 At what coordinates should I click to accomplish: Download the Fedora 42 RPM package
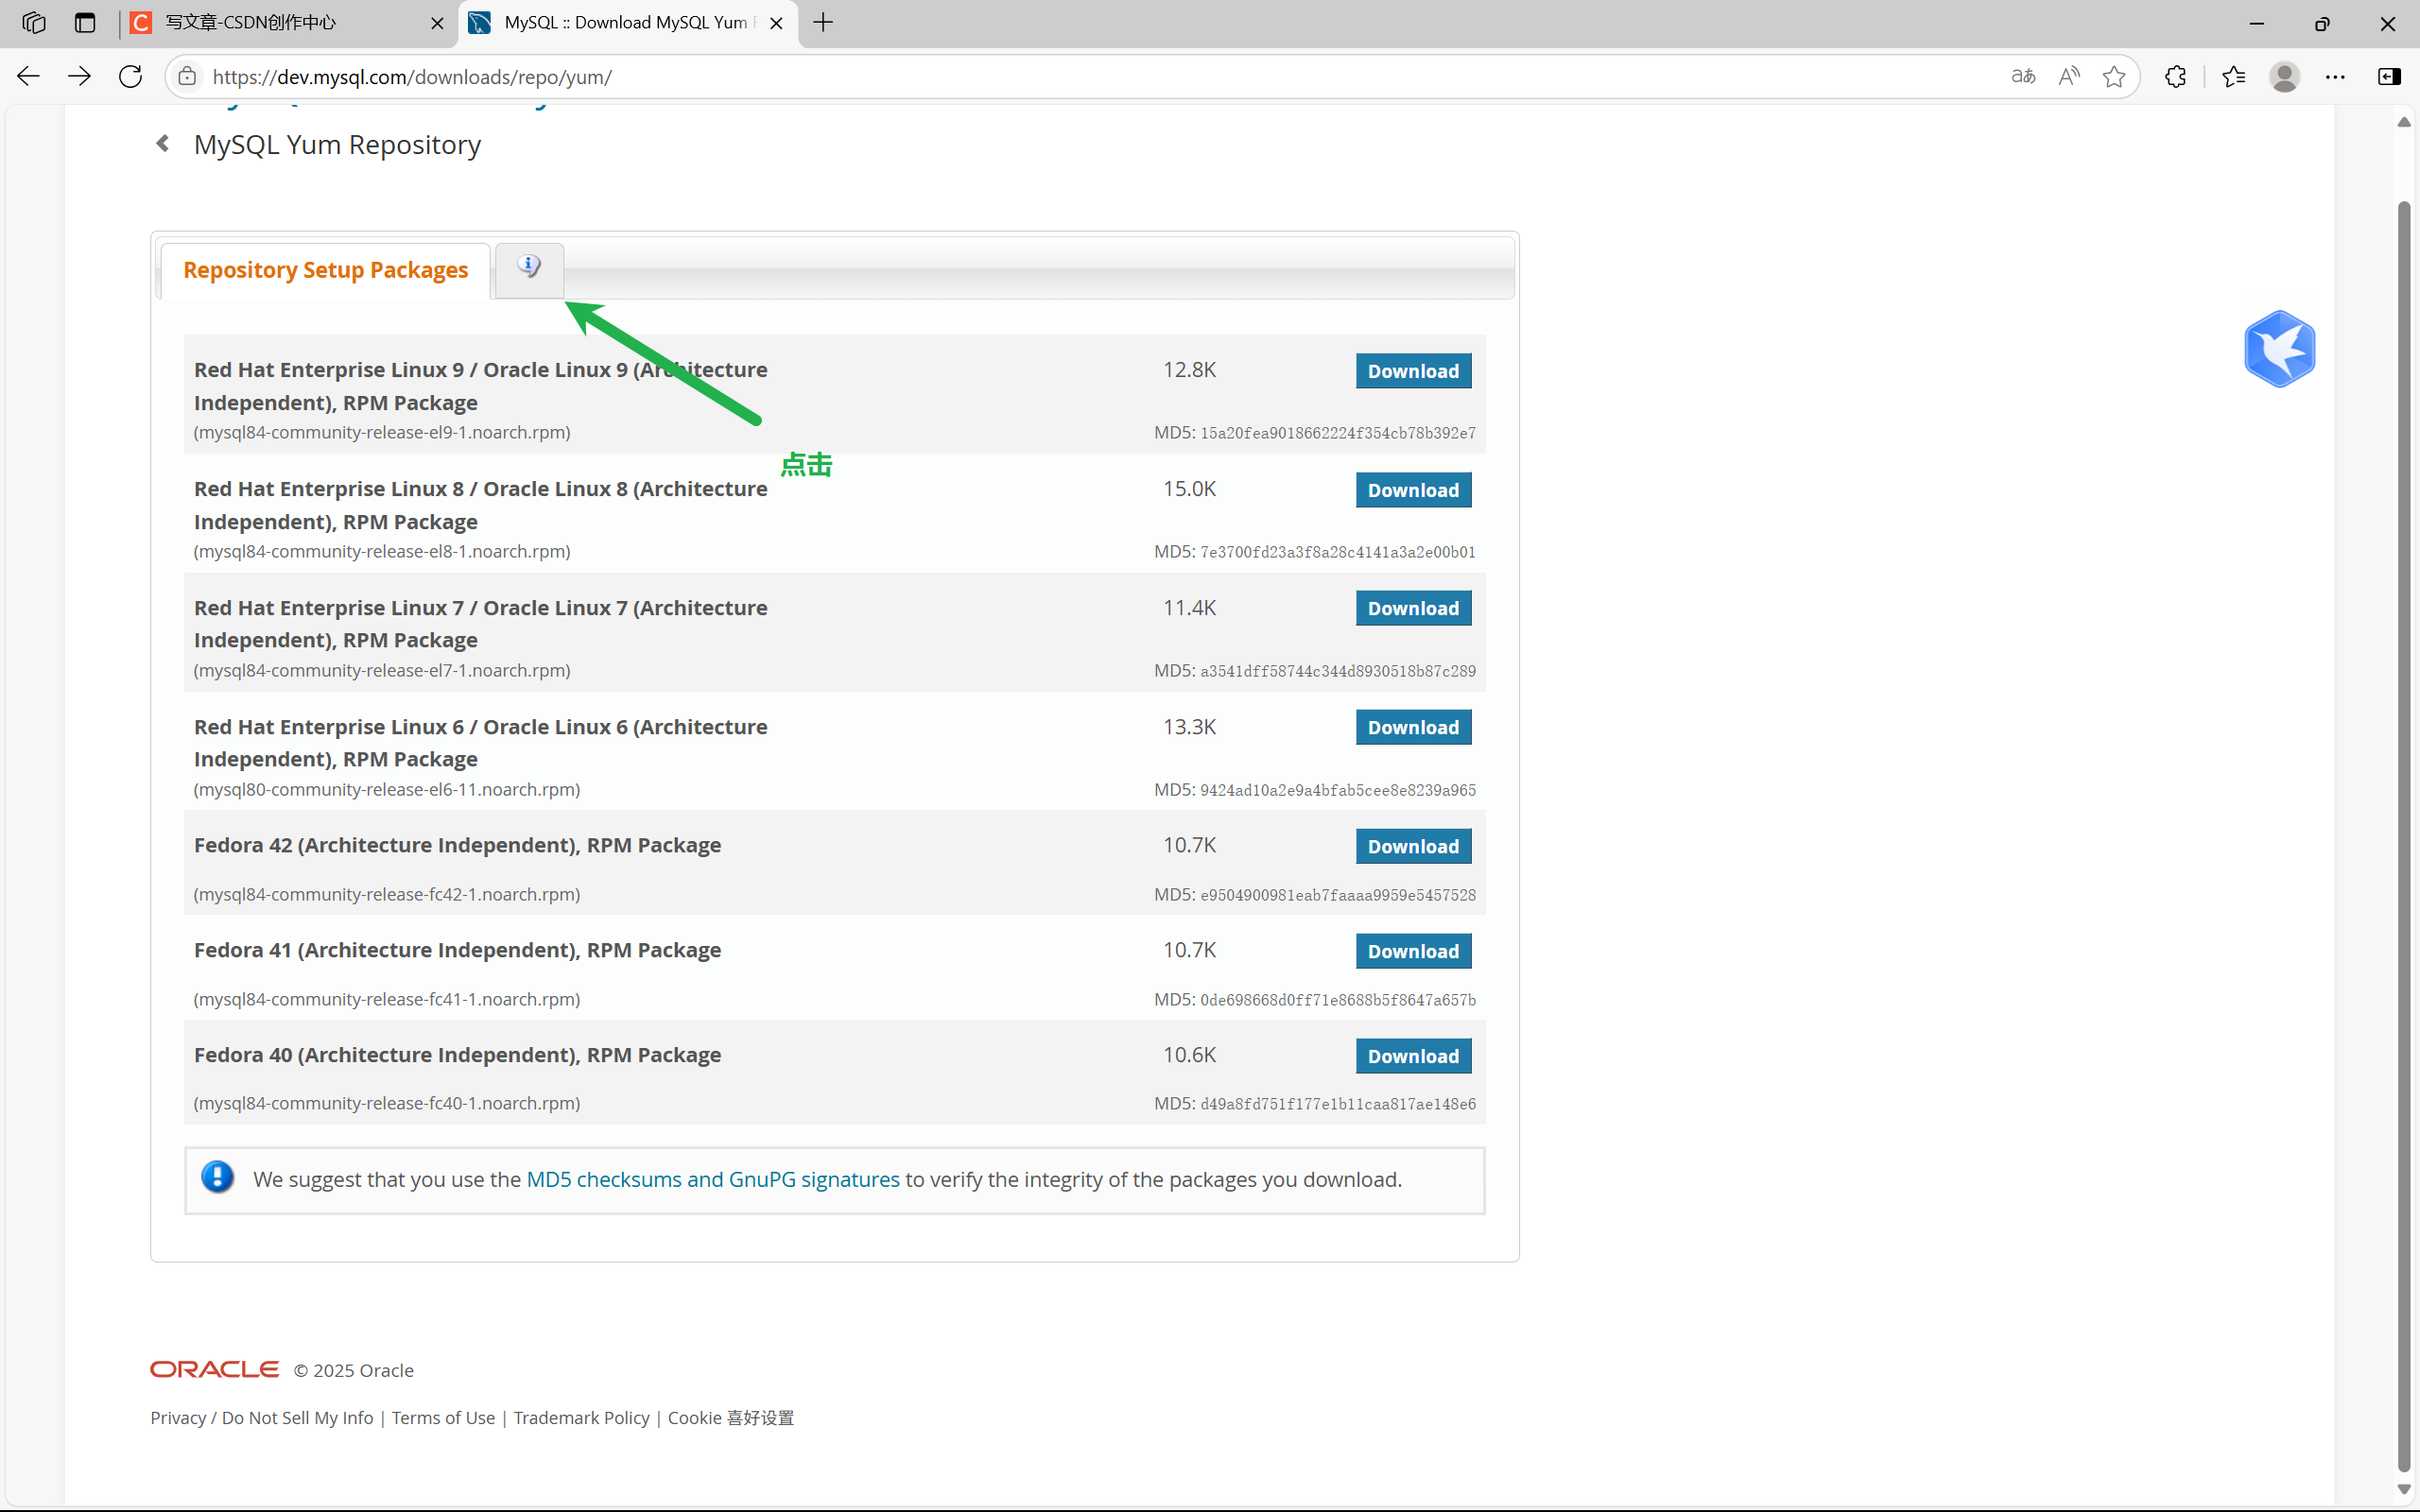point(1412,846)
